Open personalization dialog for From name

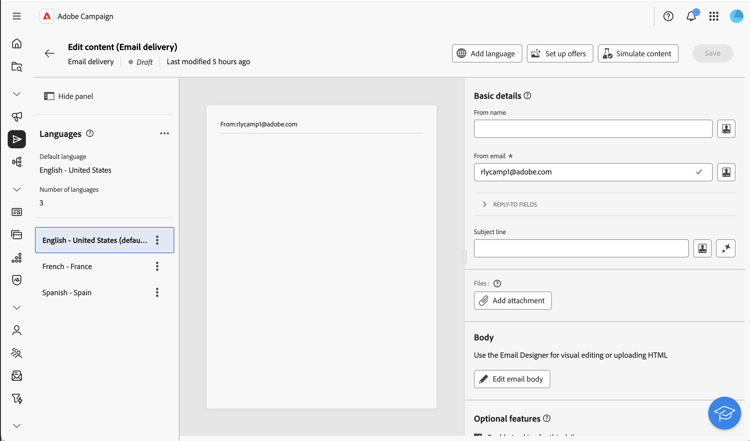726,129
